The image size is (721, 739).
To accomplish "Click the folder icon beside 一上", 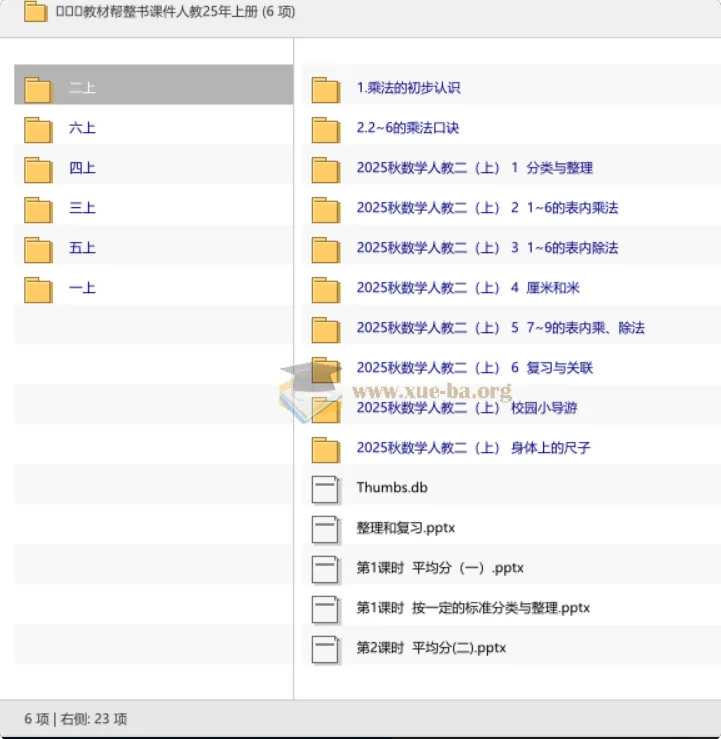I will (38, 290).
